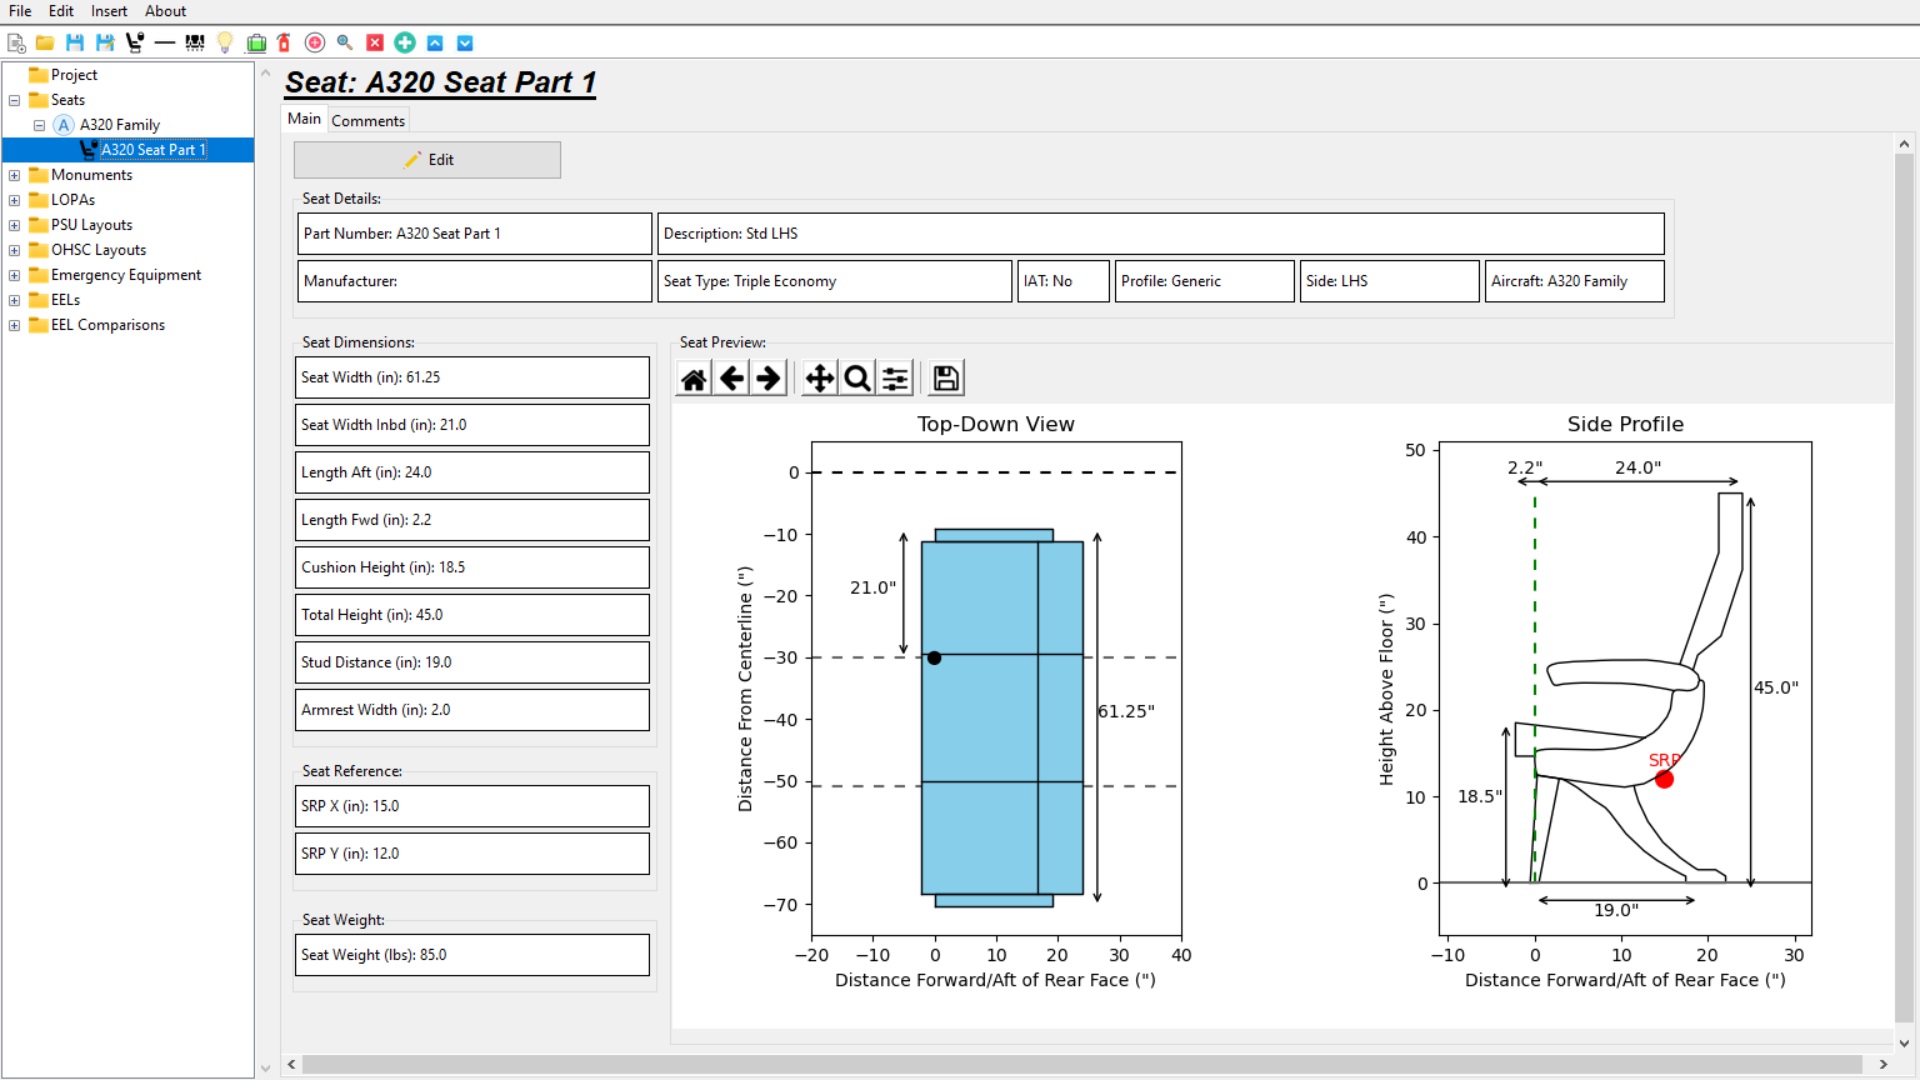
Task: Go back to the previous plot view
Action: pos(732,379)
